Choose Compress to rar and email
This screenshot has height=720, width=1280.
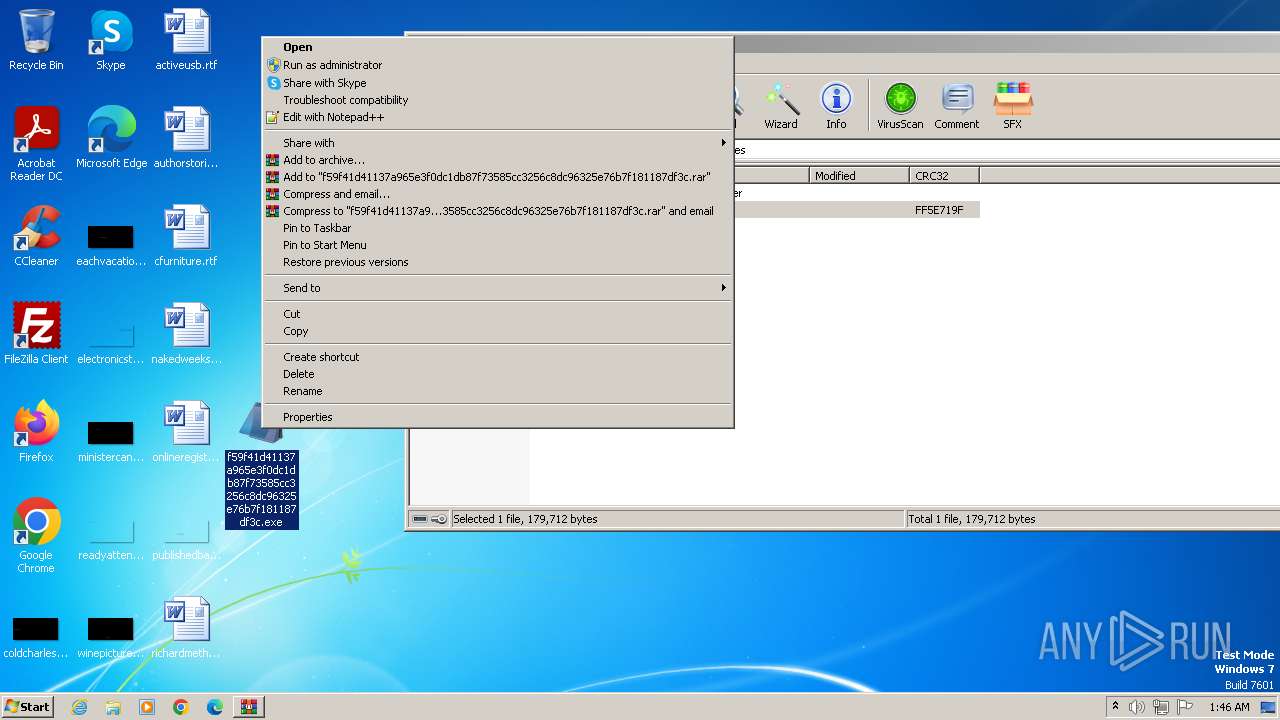tap(497, 211)
